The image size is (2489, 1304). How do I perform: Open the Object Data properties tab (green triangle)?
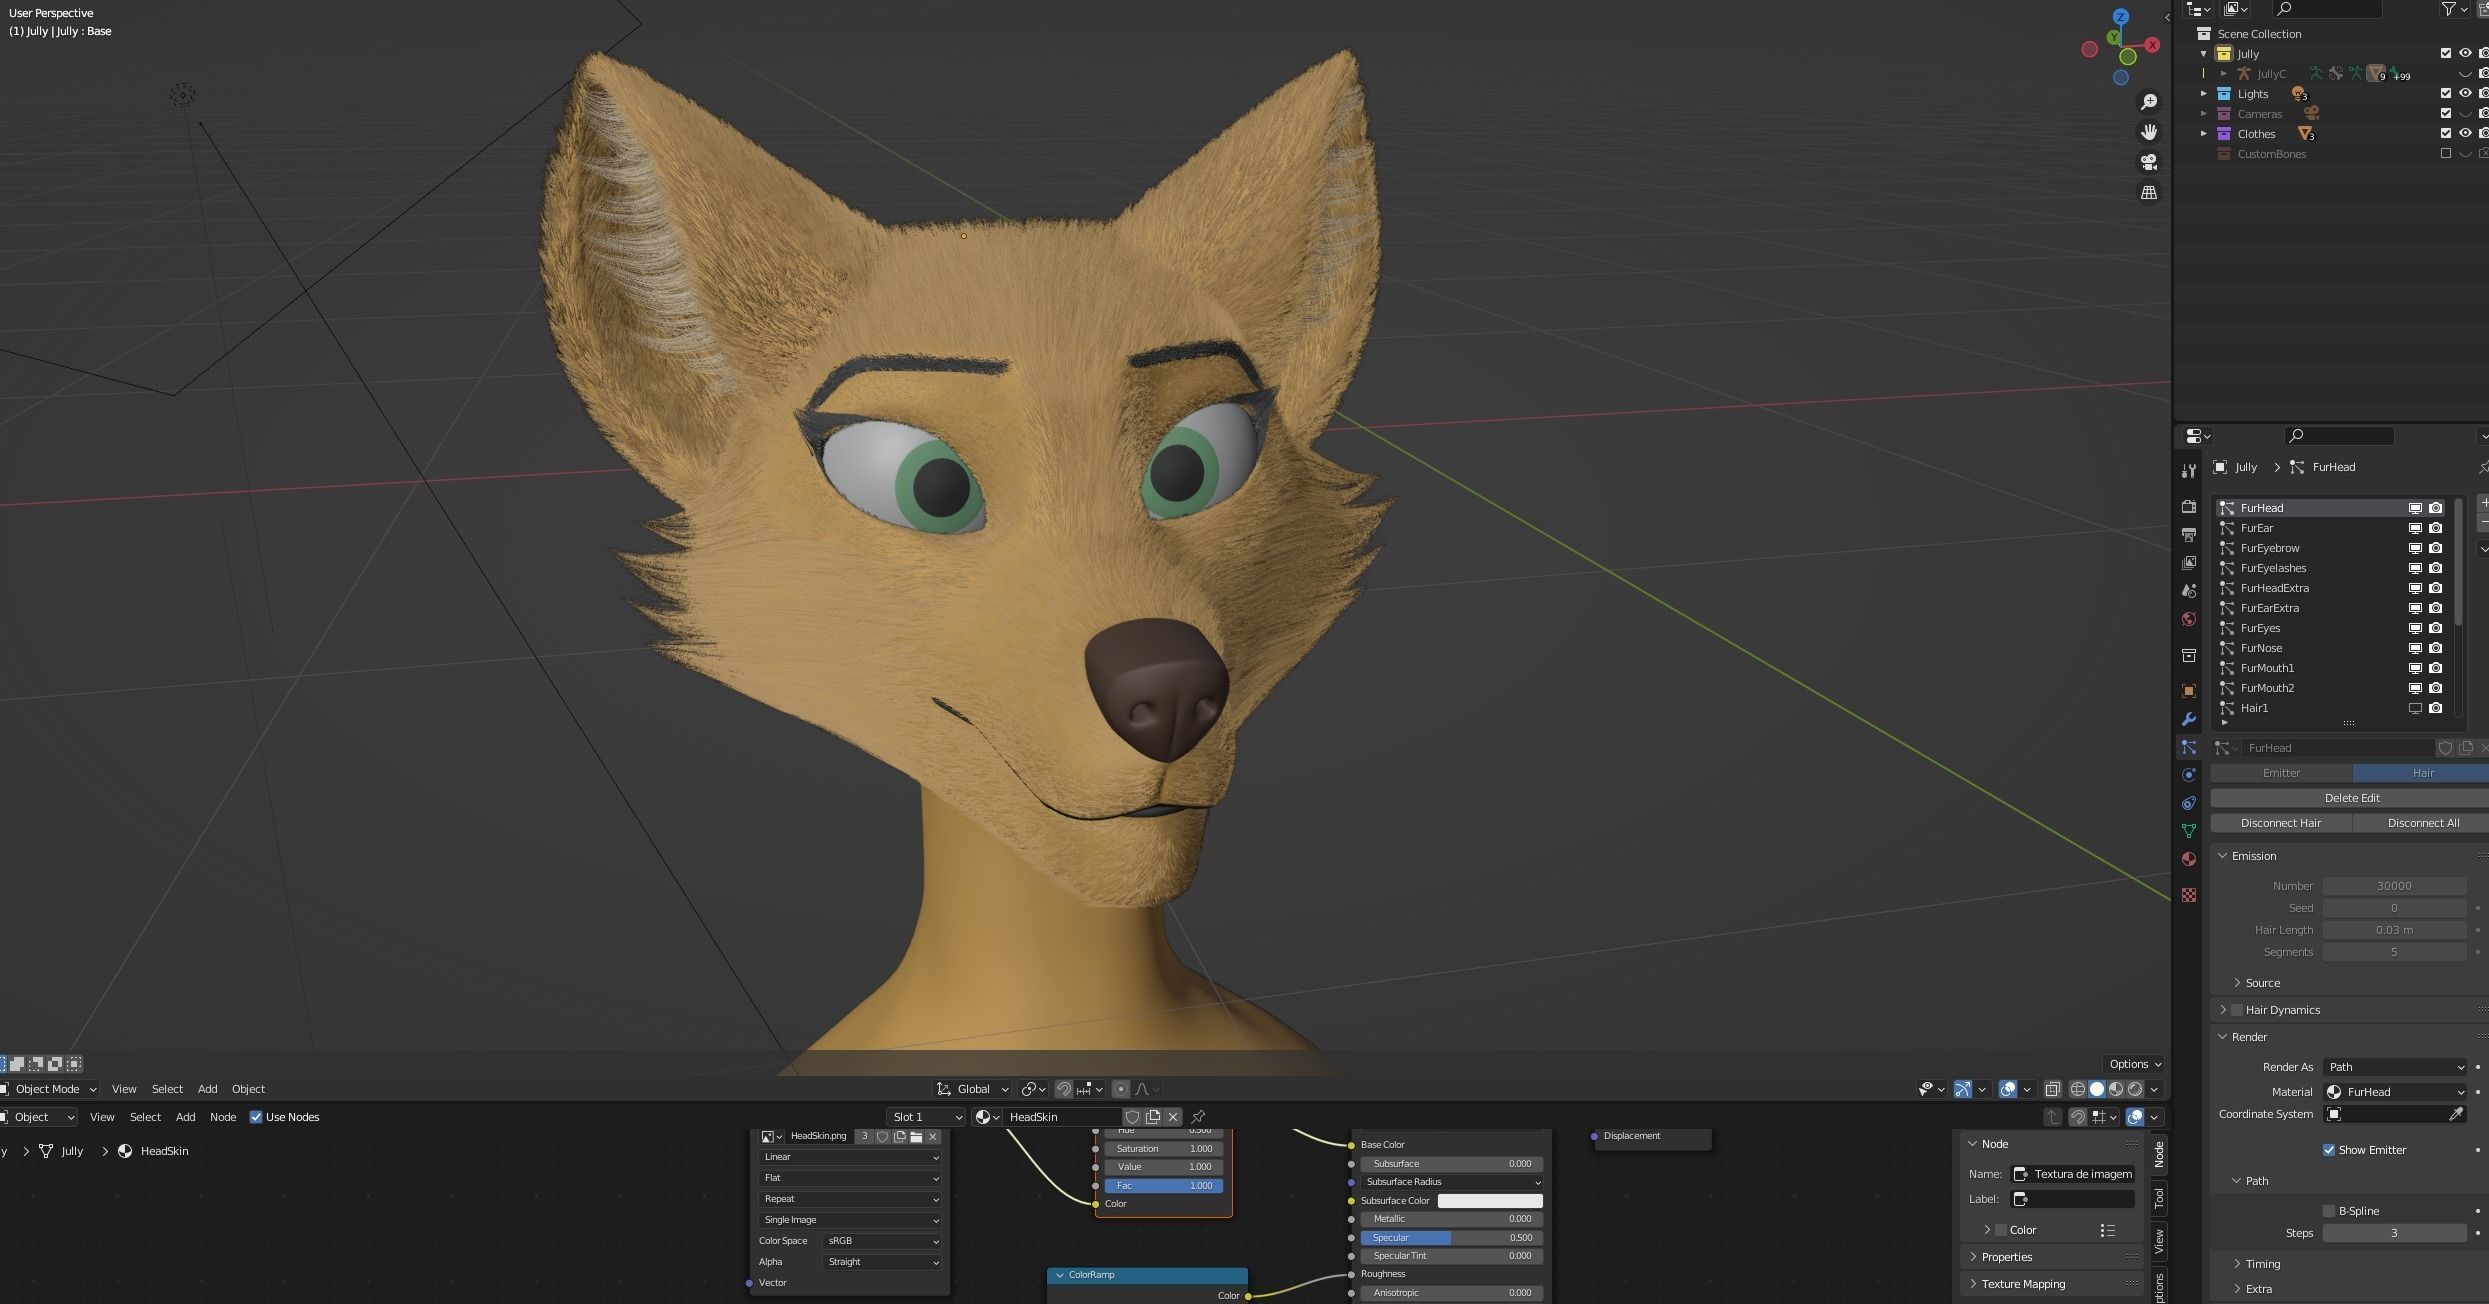[x=2189, y=831]
